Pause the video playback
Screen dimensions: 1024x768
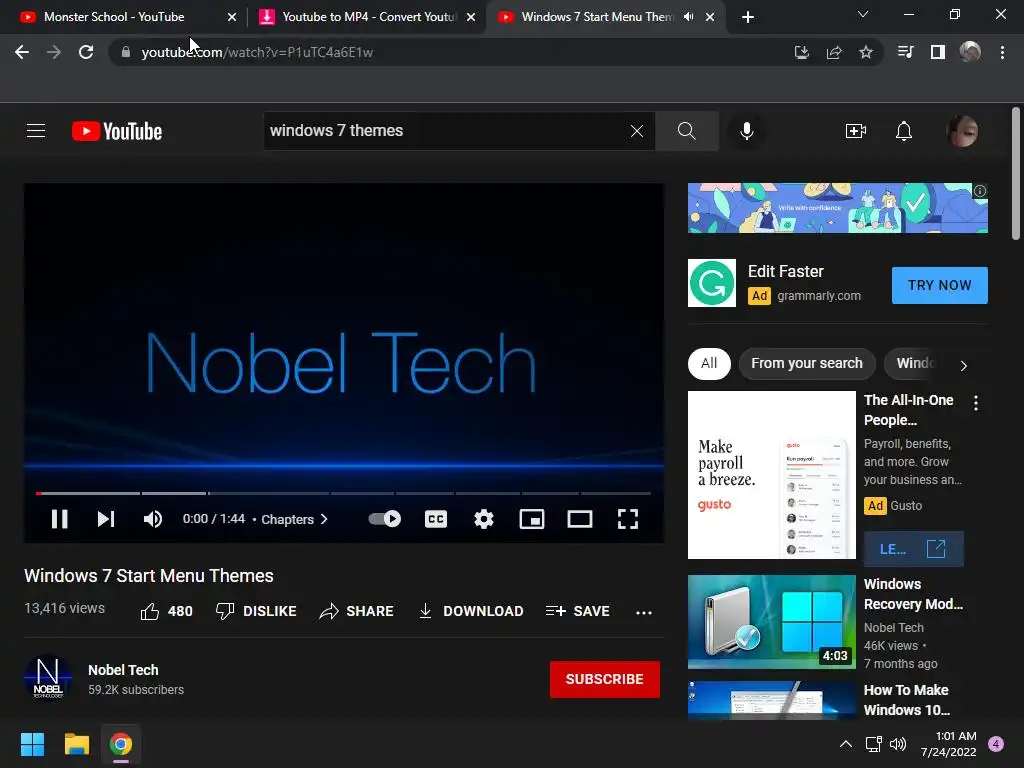point(59,519)
